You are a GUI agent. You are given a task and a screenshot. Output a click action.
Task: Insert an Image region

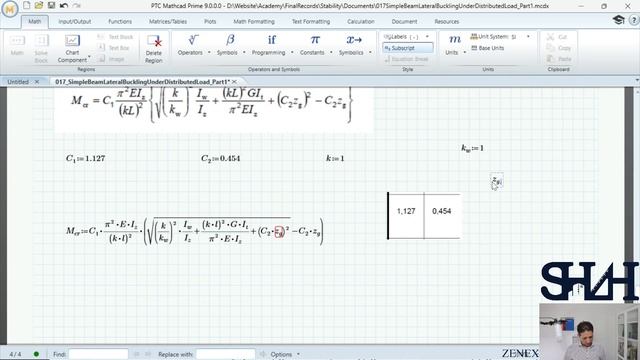pos(112,59)
